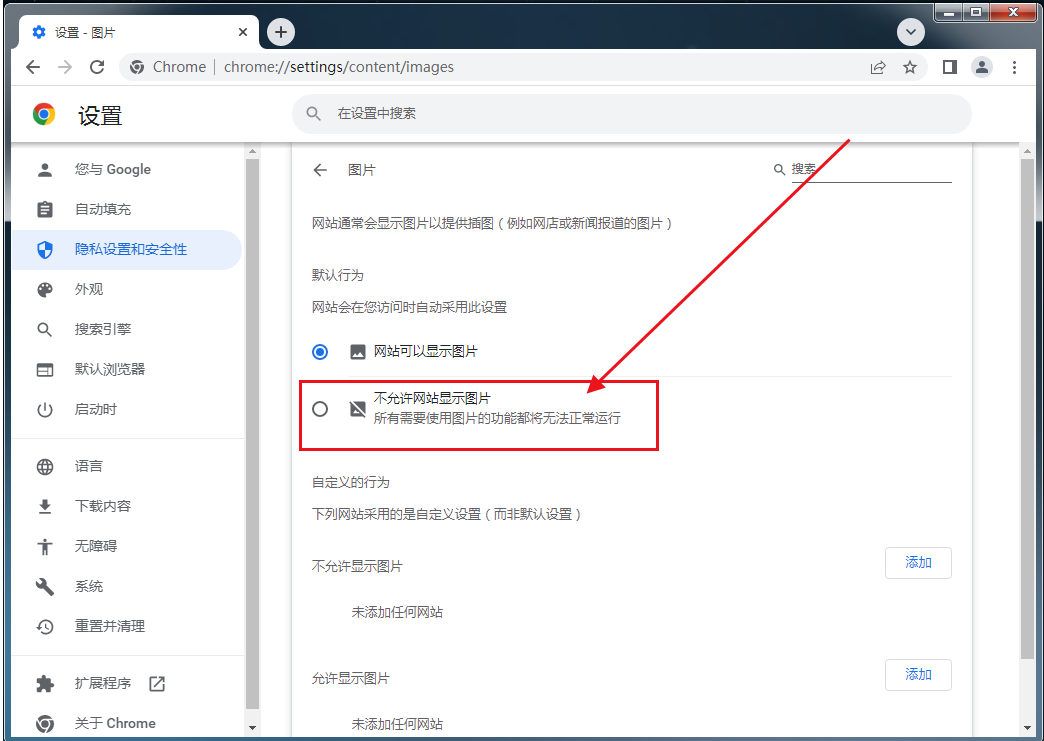
Task: Click the Chrome logo next to 设置
Action: tap(44, 115)
